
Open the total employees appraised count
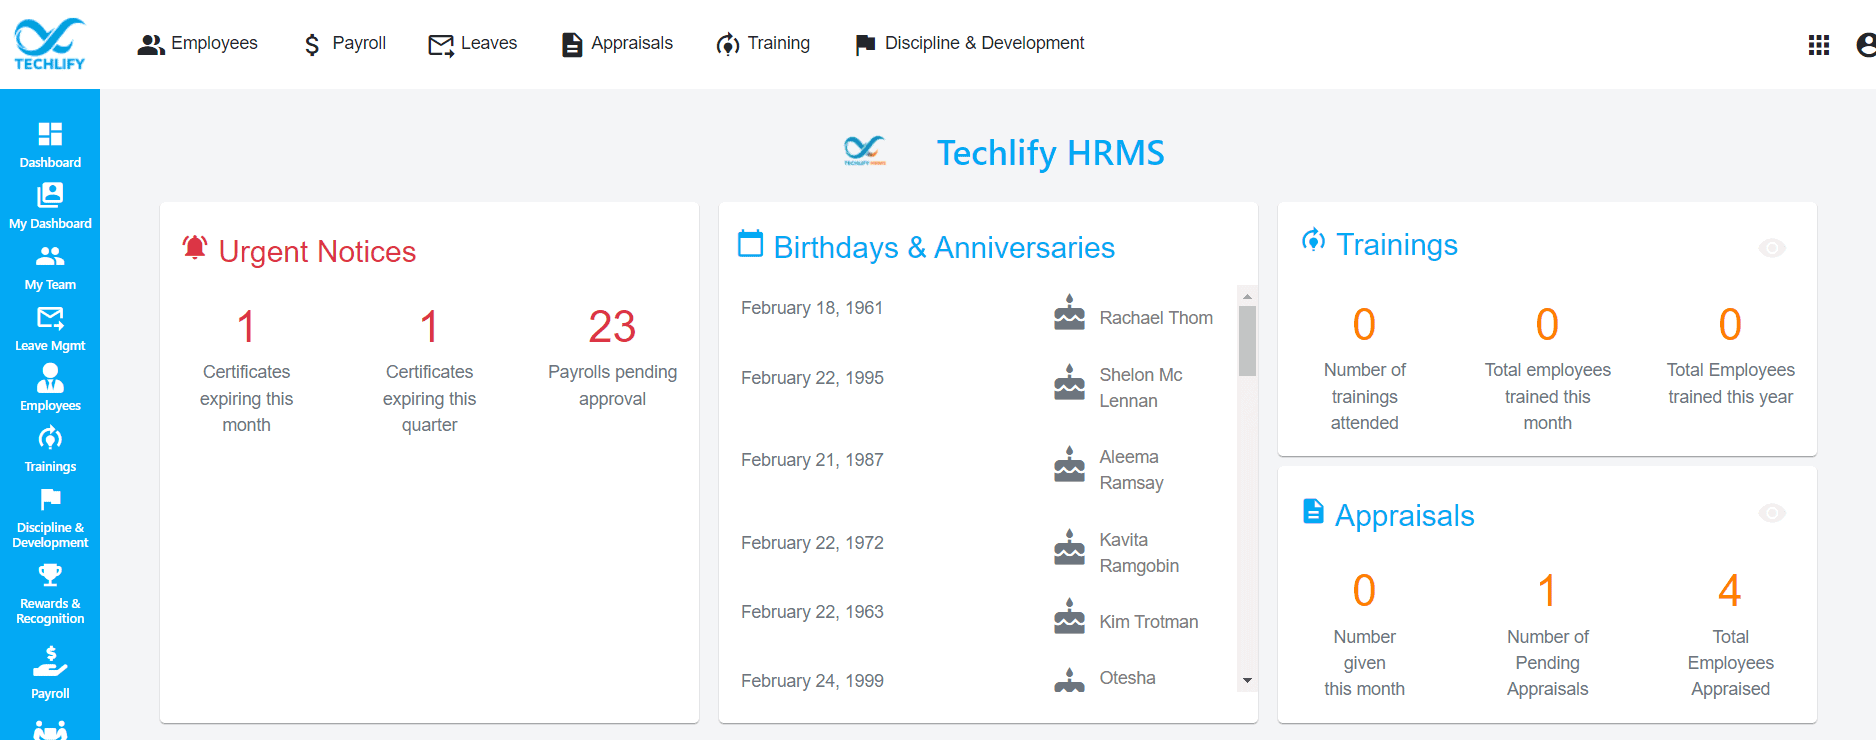click(x=1730, y=591)
